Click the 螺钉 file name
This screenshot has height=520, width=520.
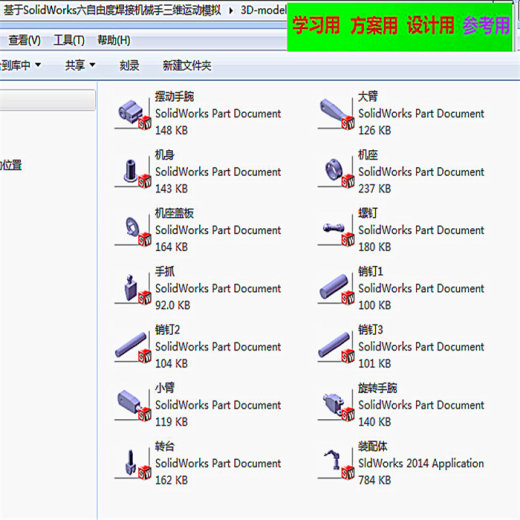(x=368, y=213)
